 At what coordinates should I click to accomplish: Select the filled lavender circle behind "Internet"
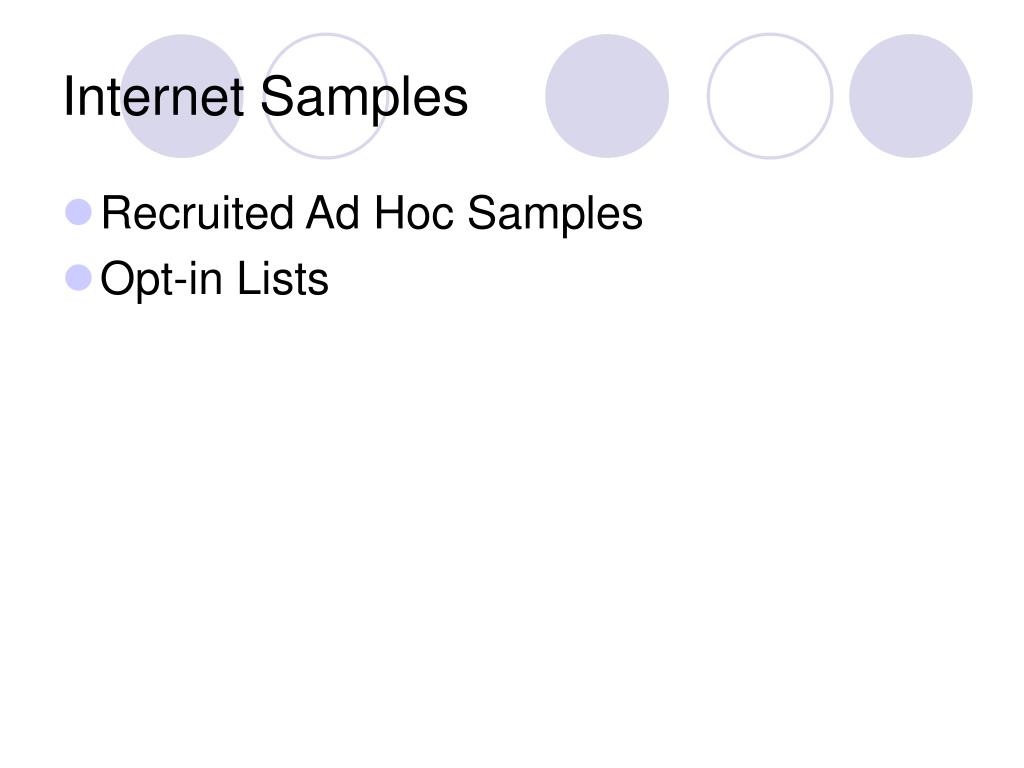[182, 96]
